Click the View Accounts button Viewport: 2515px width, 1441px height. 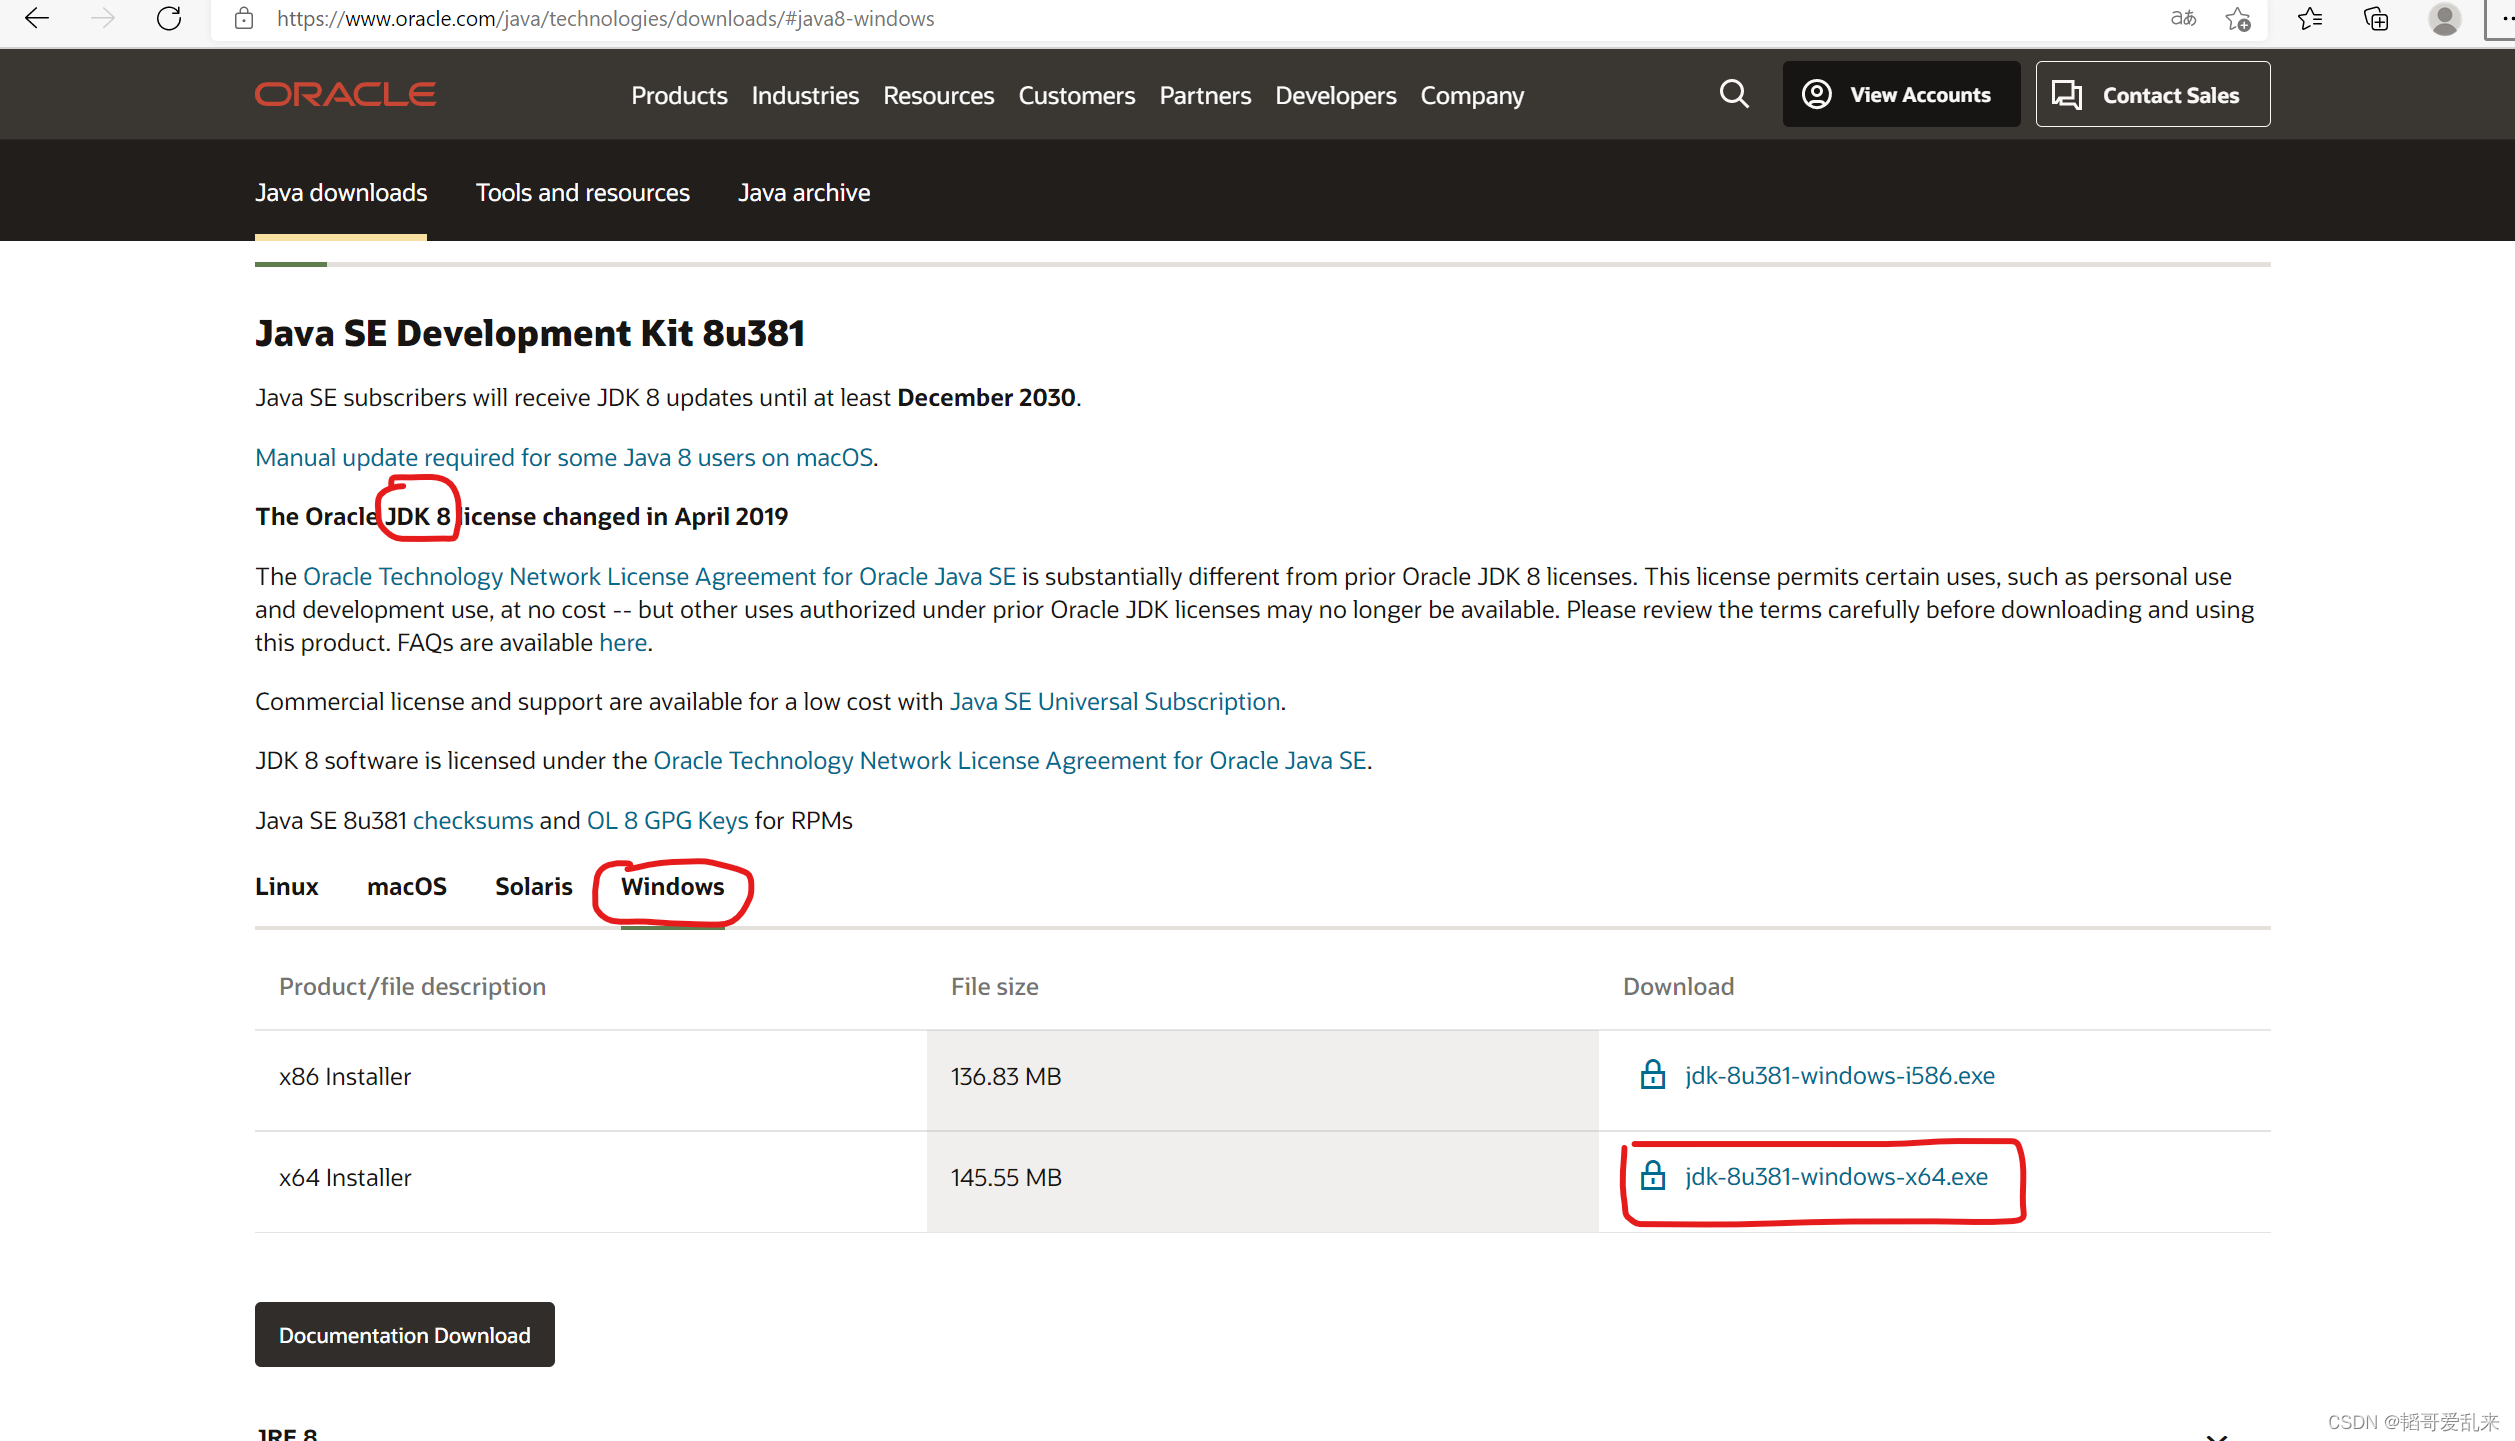click(1901, 94)
